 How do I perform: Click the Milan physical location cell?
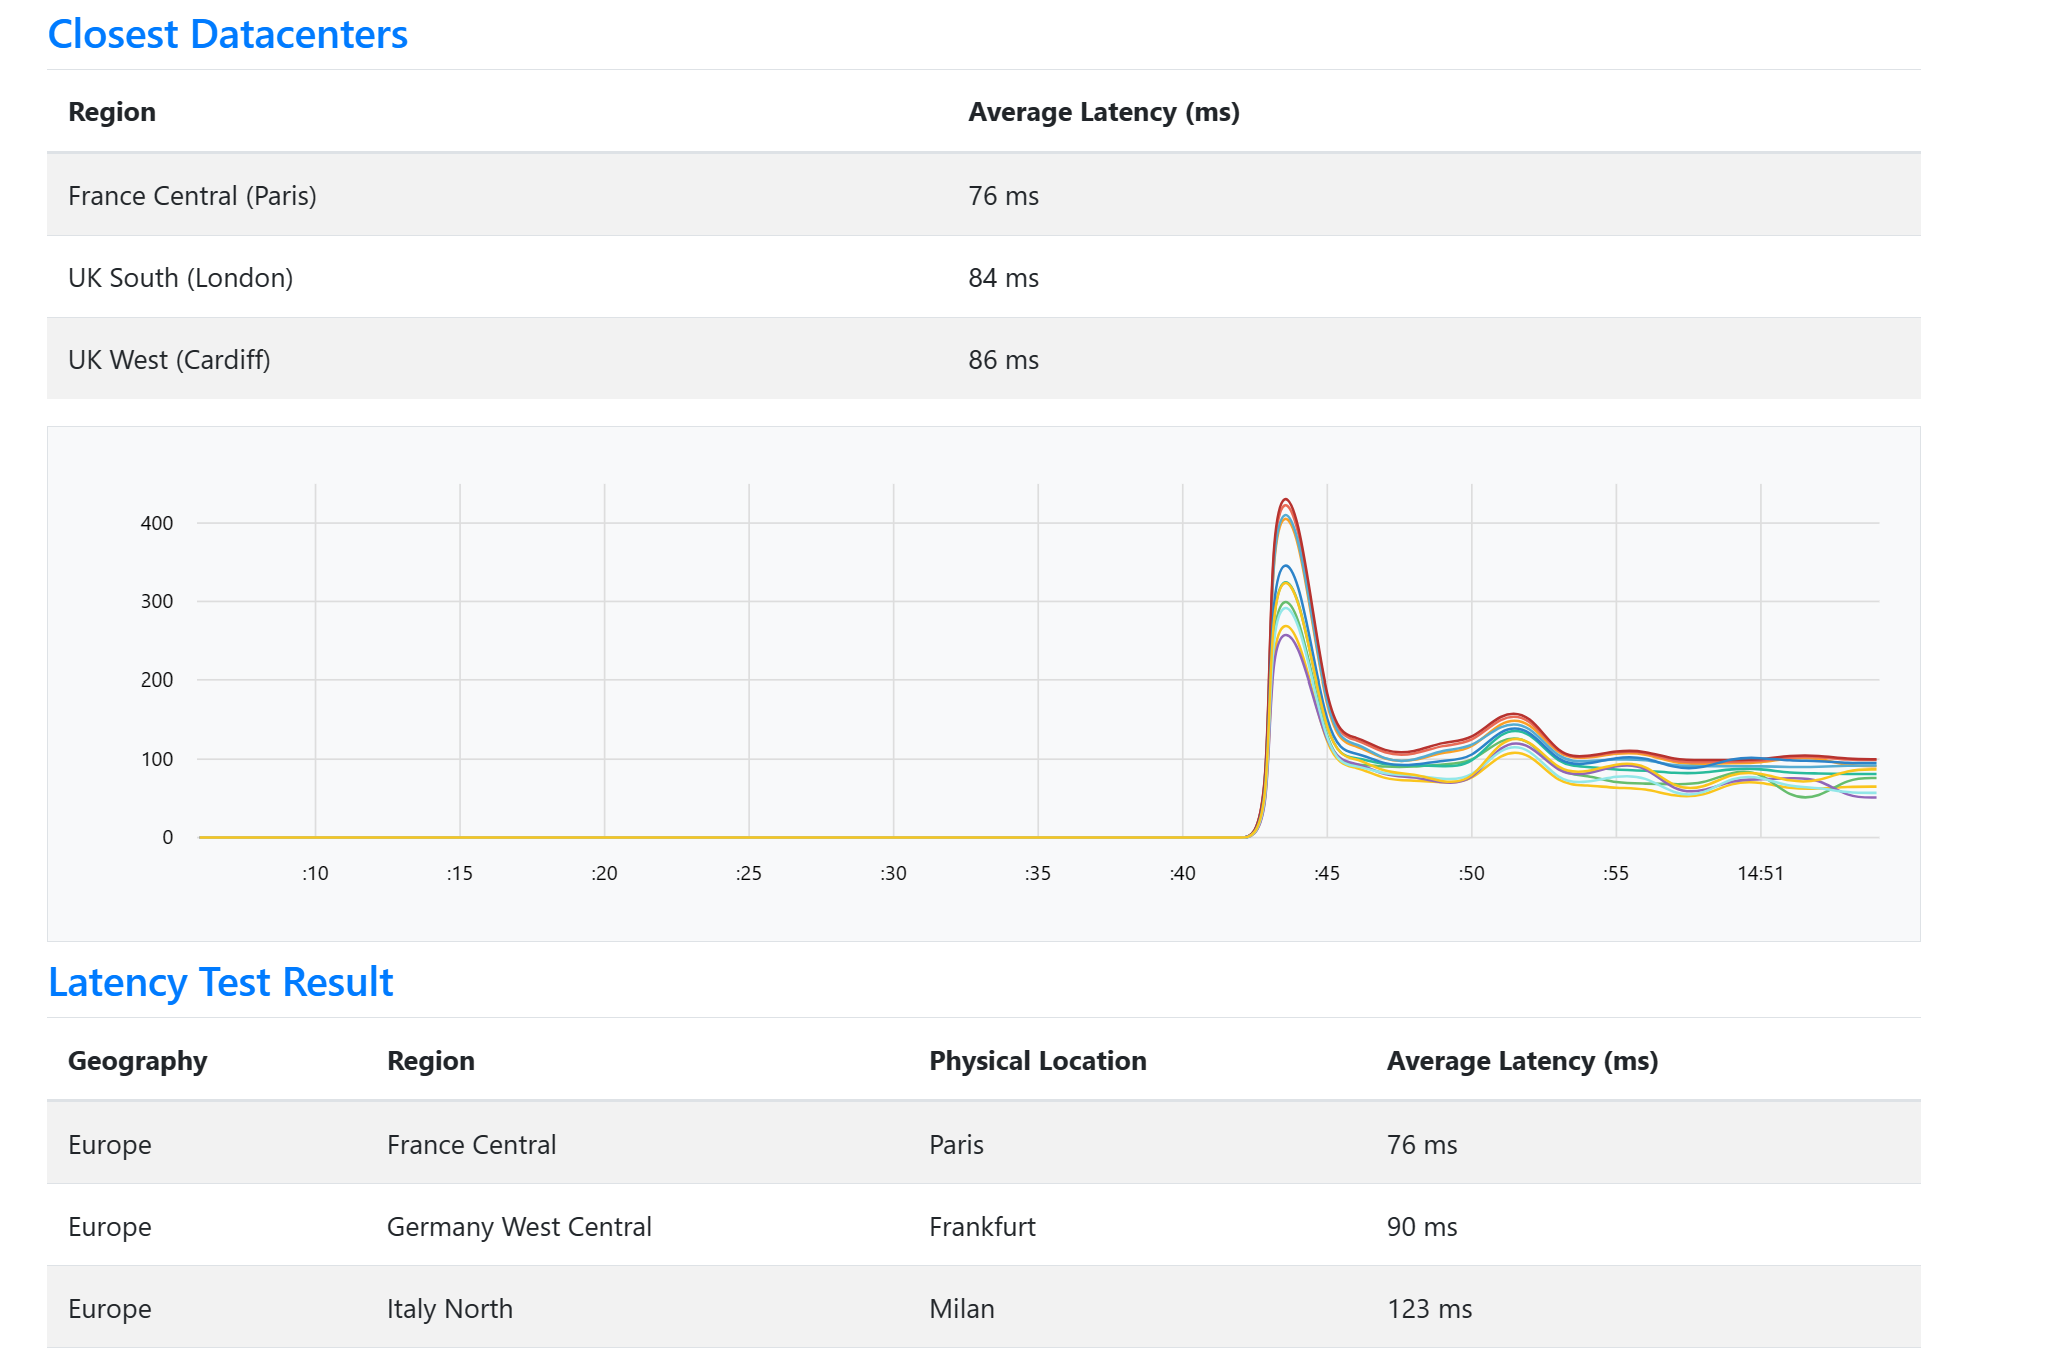[961, 1308]
